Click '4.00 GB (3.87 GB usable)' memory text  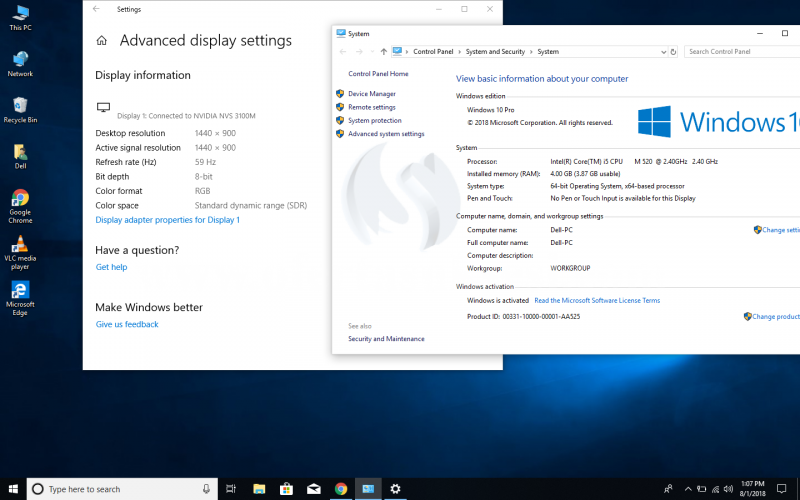[x=585, y=174]
